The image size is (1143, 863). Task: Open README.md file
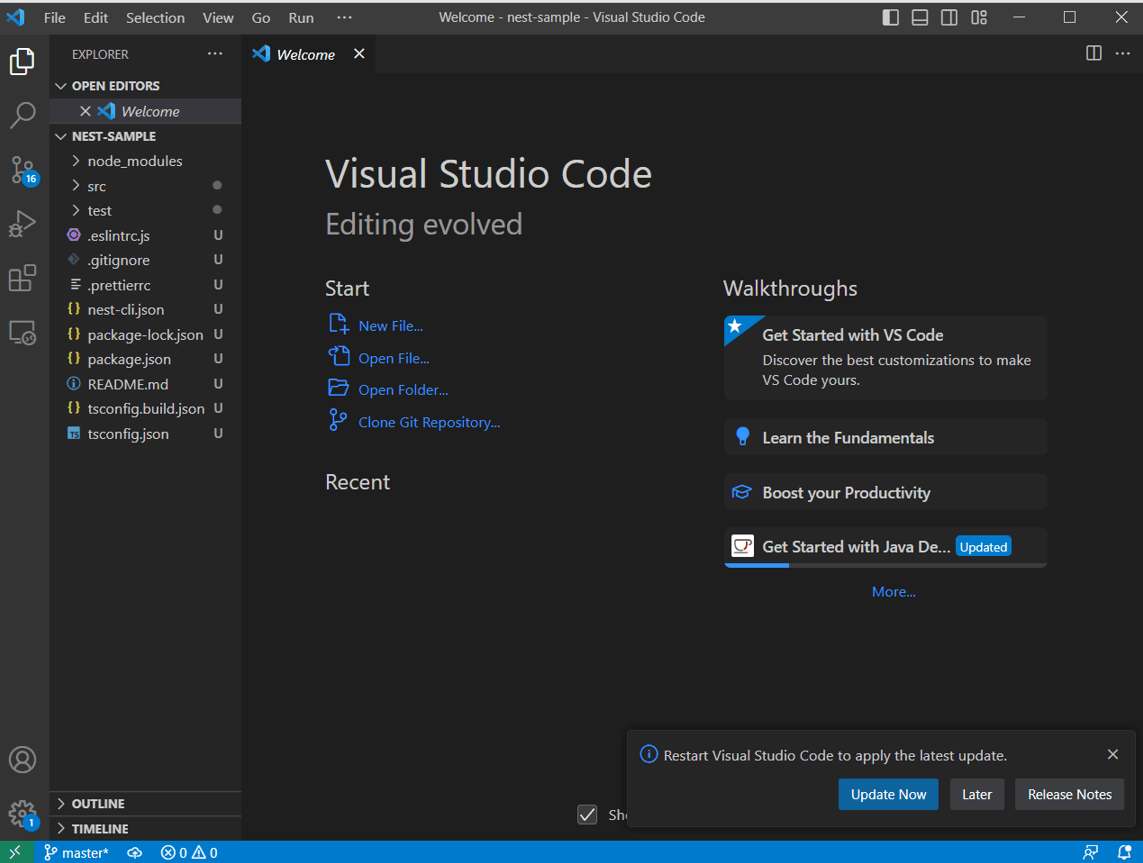point(145,384)
